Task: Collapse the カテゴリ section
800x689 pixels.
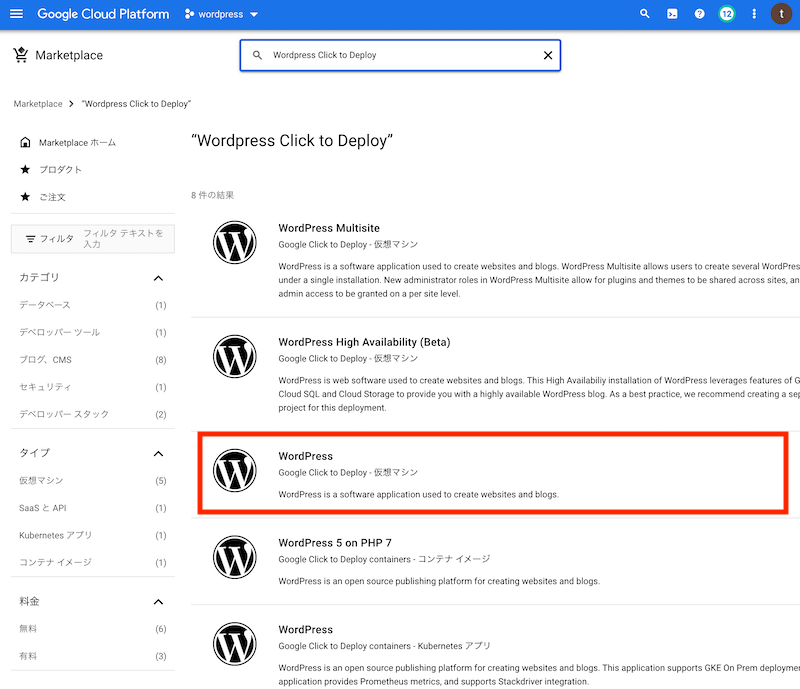Action: click(x=158, y=278)
